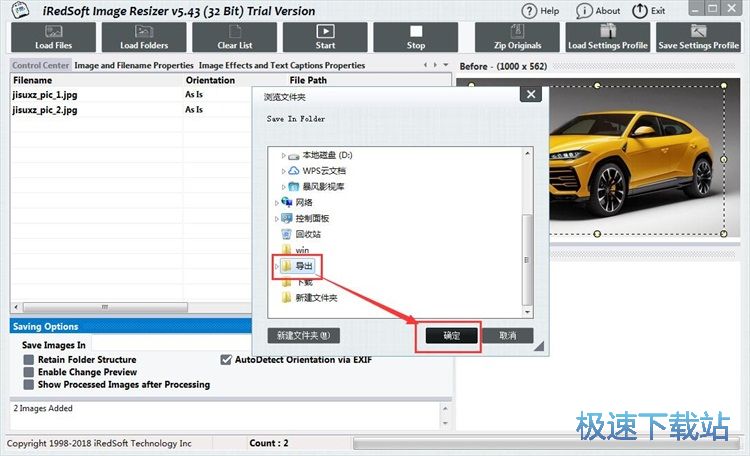
Task: Click the tab scroll left arrow
Action: 425,65
